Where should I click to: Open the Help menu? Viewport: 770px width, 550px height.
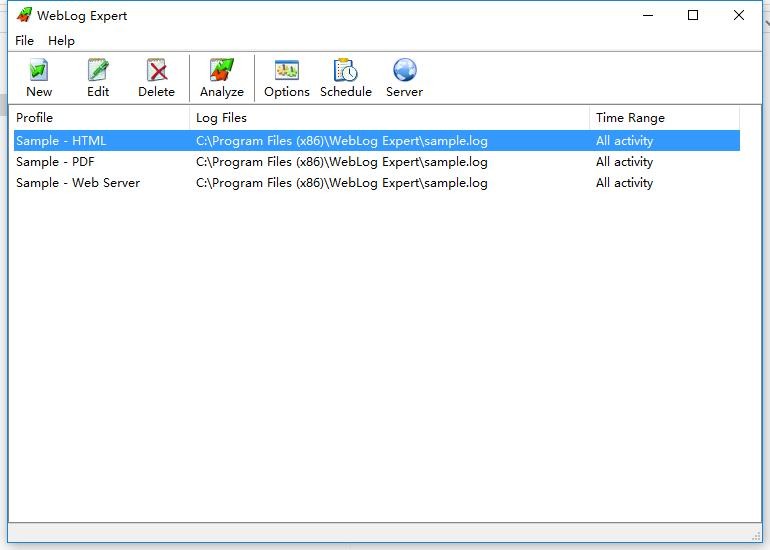click(61, 41)
